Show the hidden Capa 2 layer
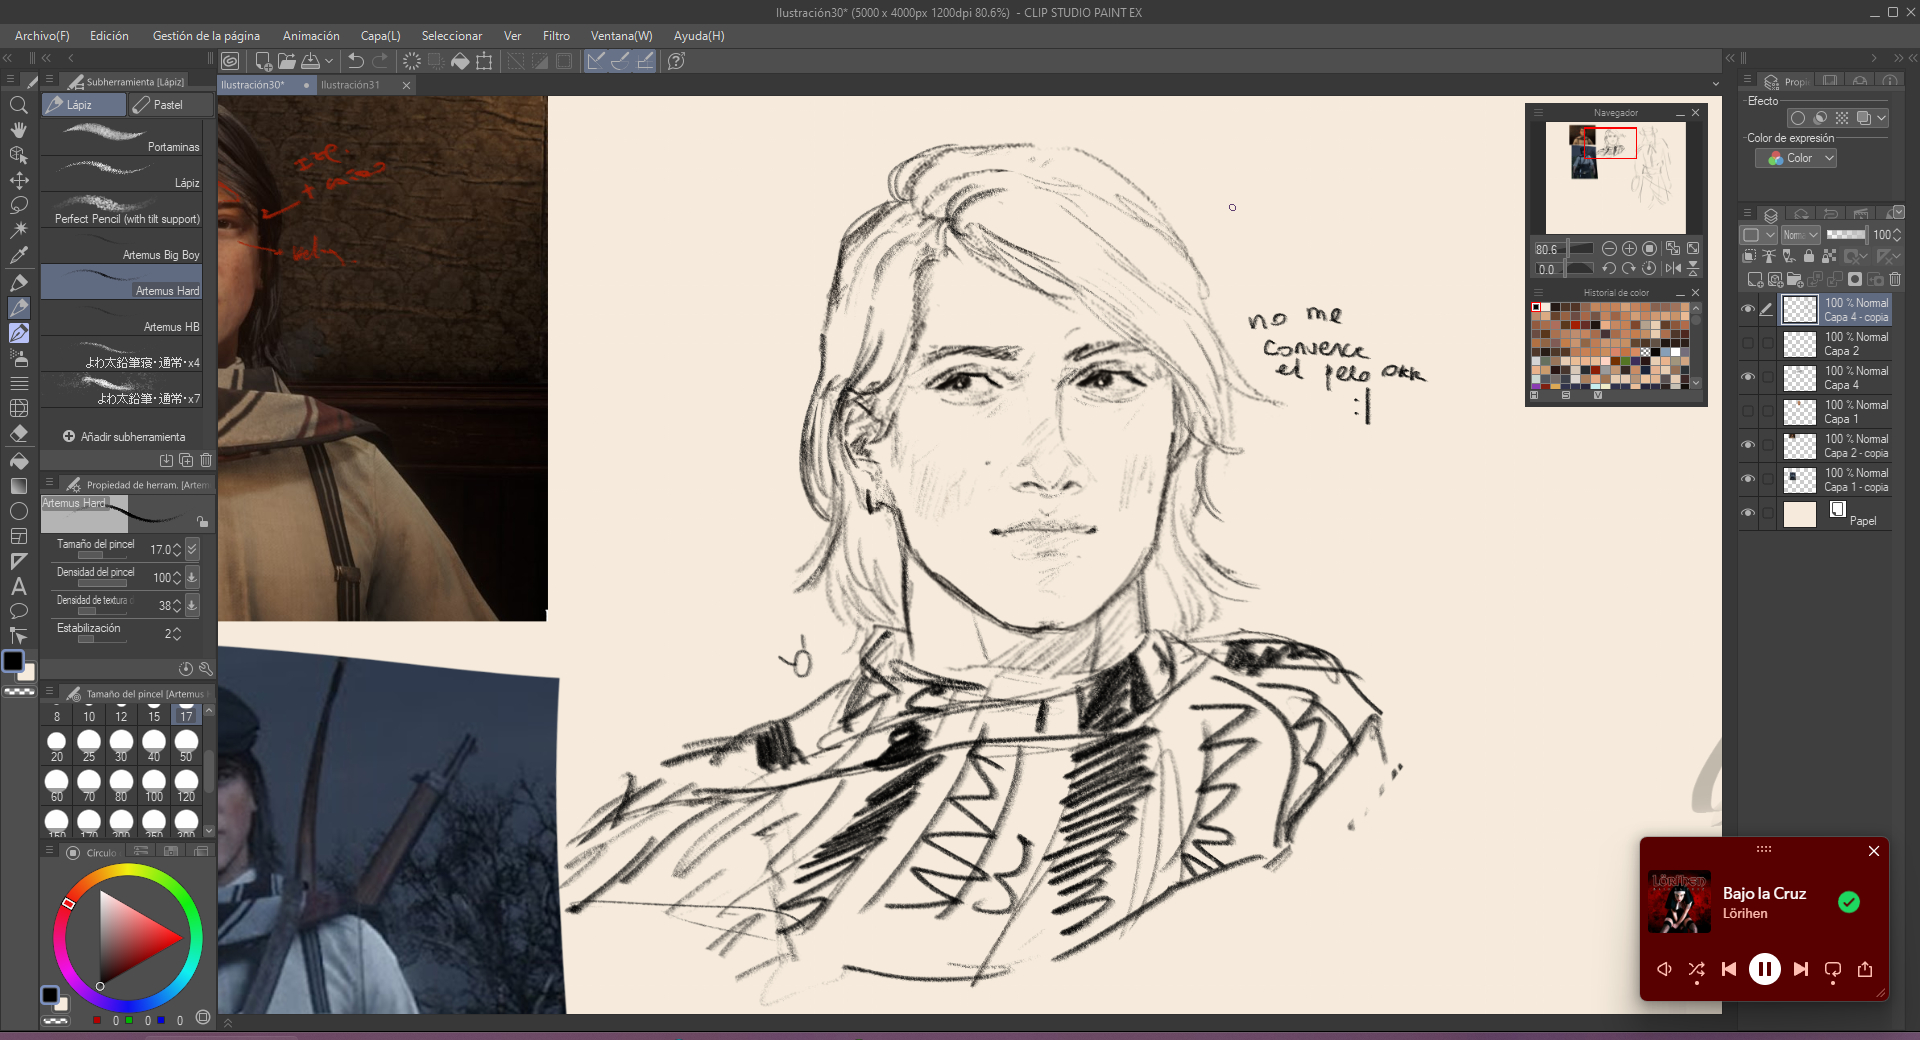Image resolution: width=1920 pixels, height=1040 pixels. [1748, 343]
